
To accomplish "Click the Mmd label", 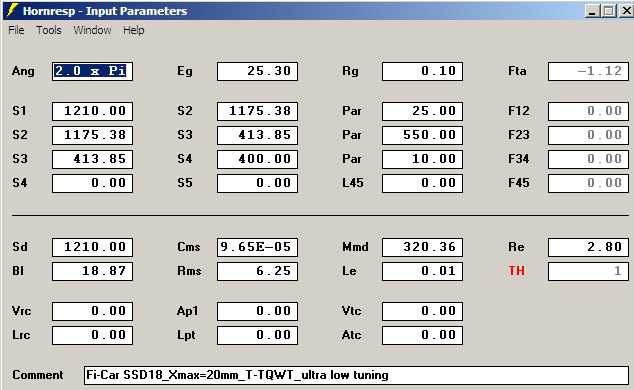I will coord(355,247).
